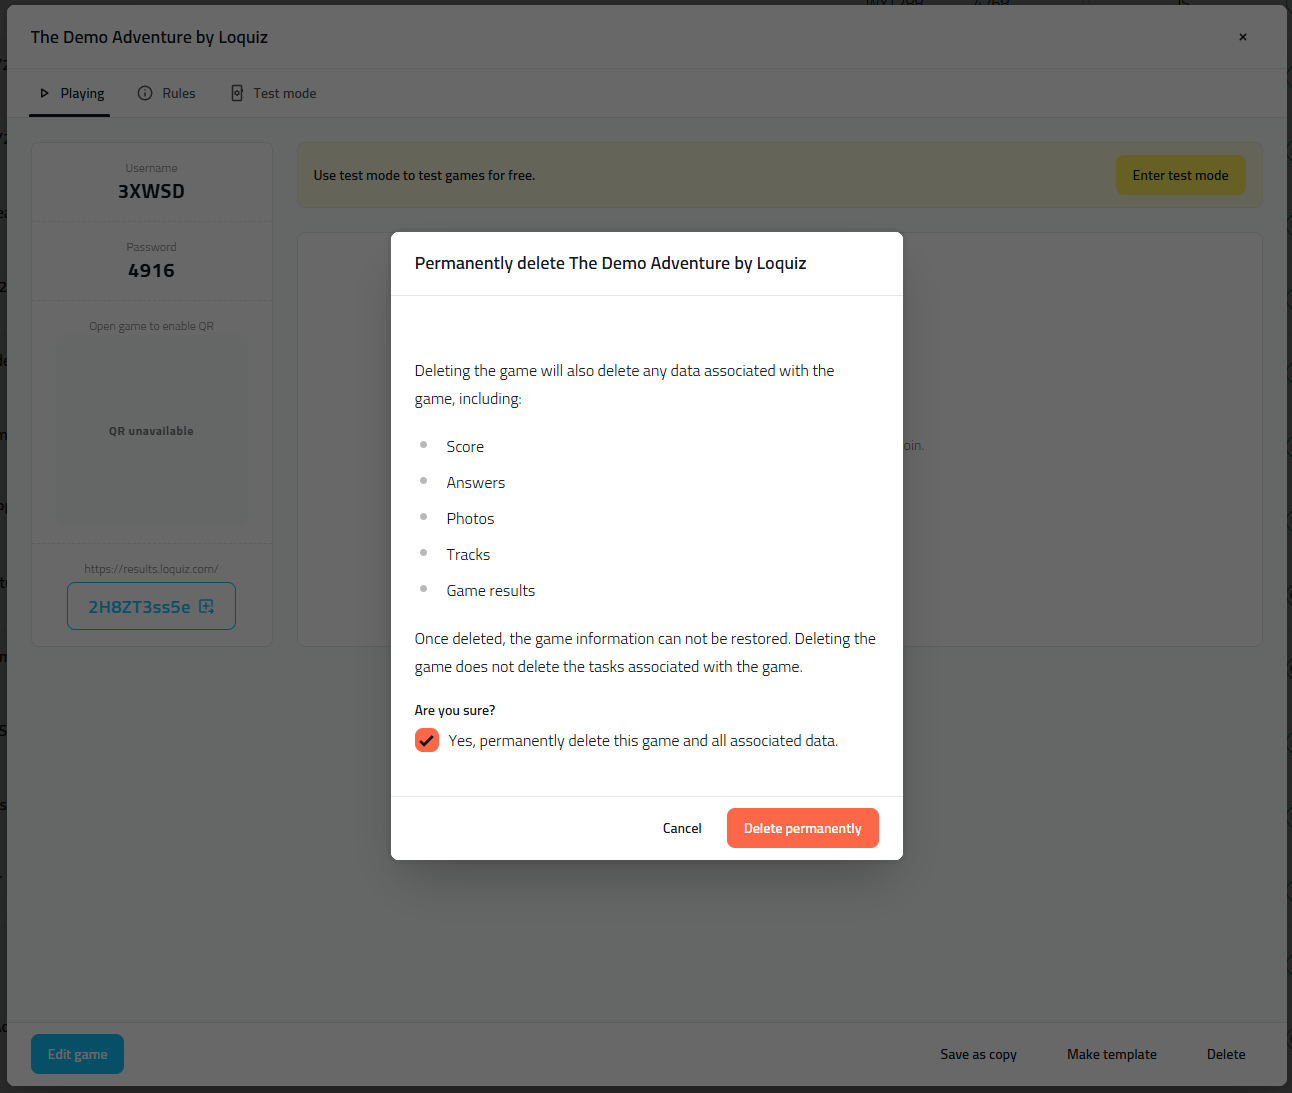Image resolution: width=1292 pixels, height=1093 pixels.
Task: Click the info circle icon beside Rules
Action: 145,93
